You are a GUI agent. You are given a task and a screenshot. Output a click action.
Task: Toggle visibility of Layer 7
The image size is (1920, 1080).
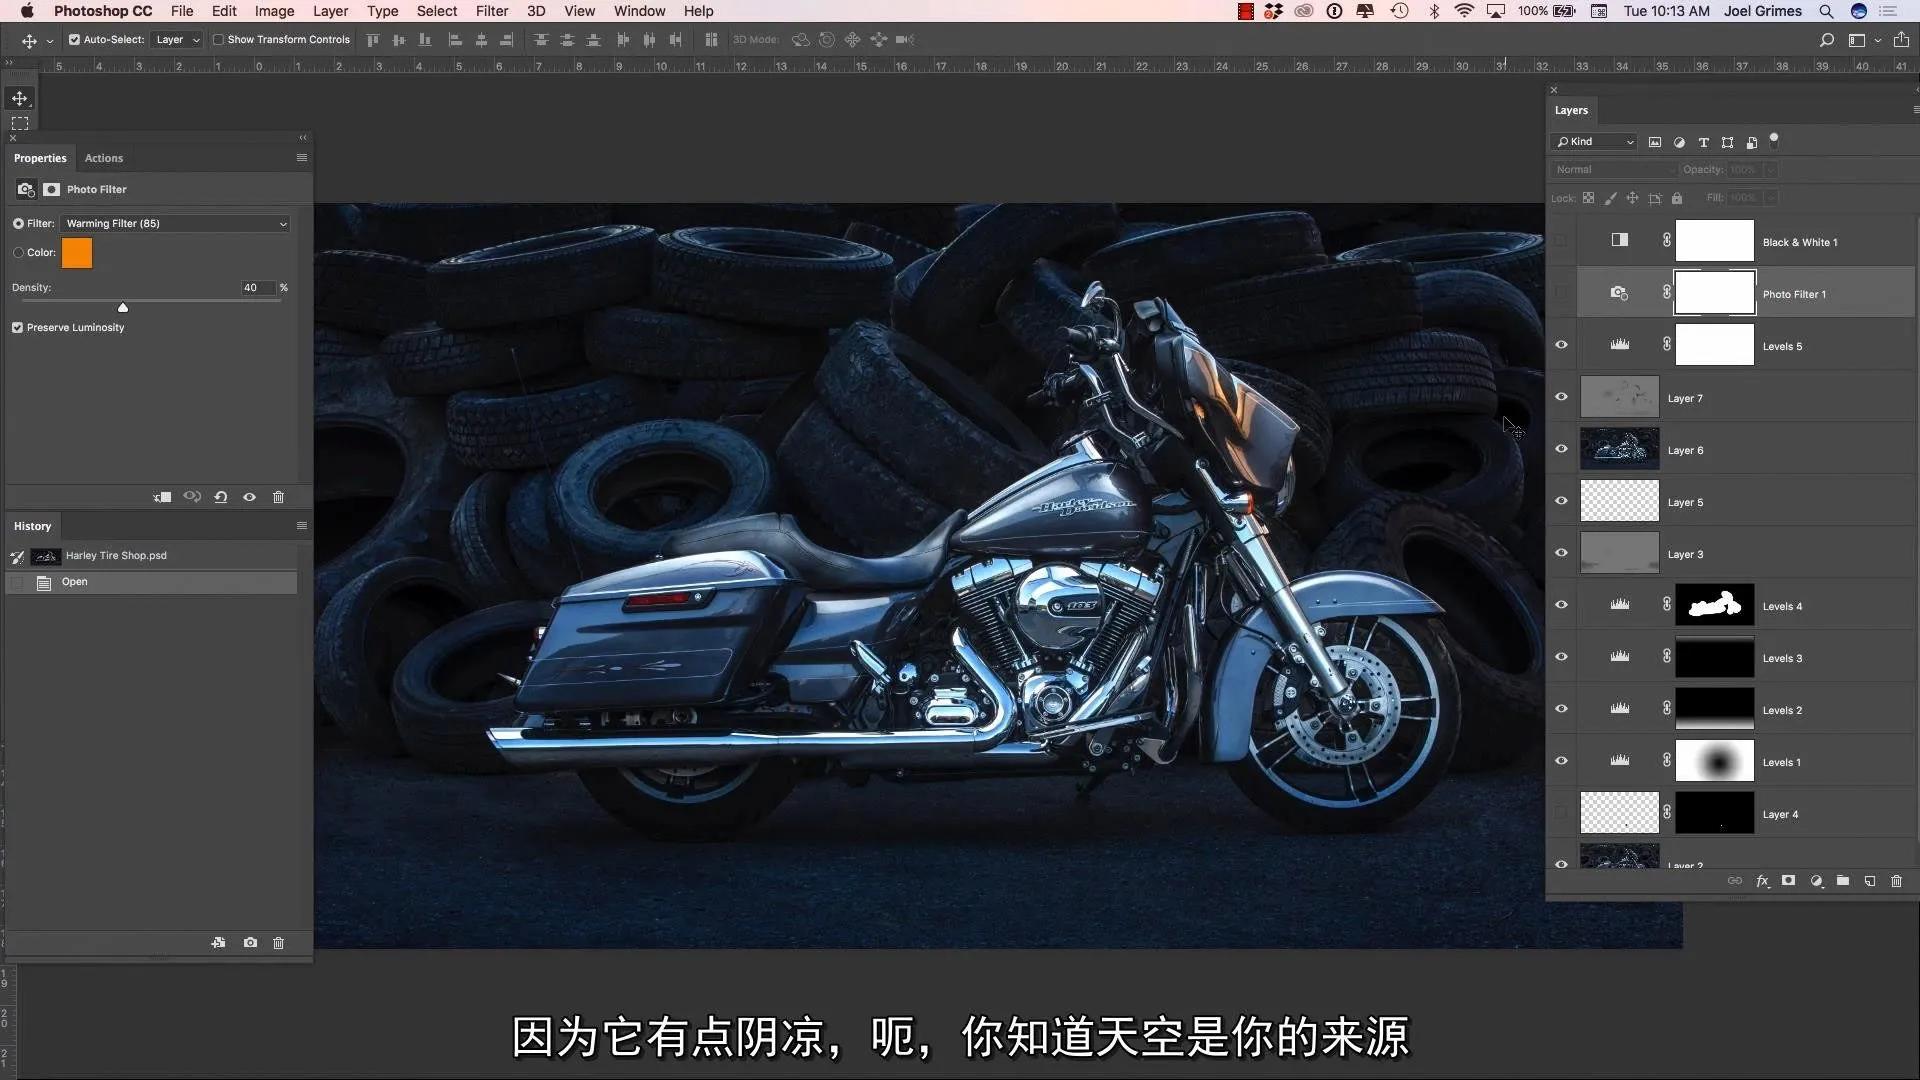(x=1561, y=397)
